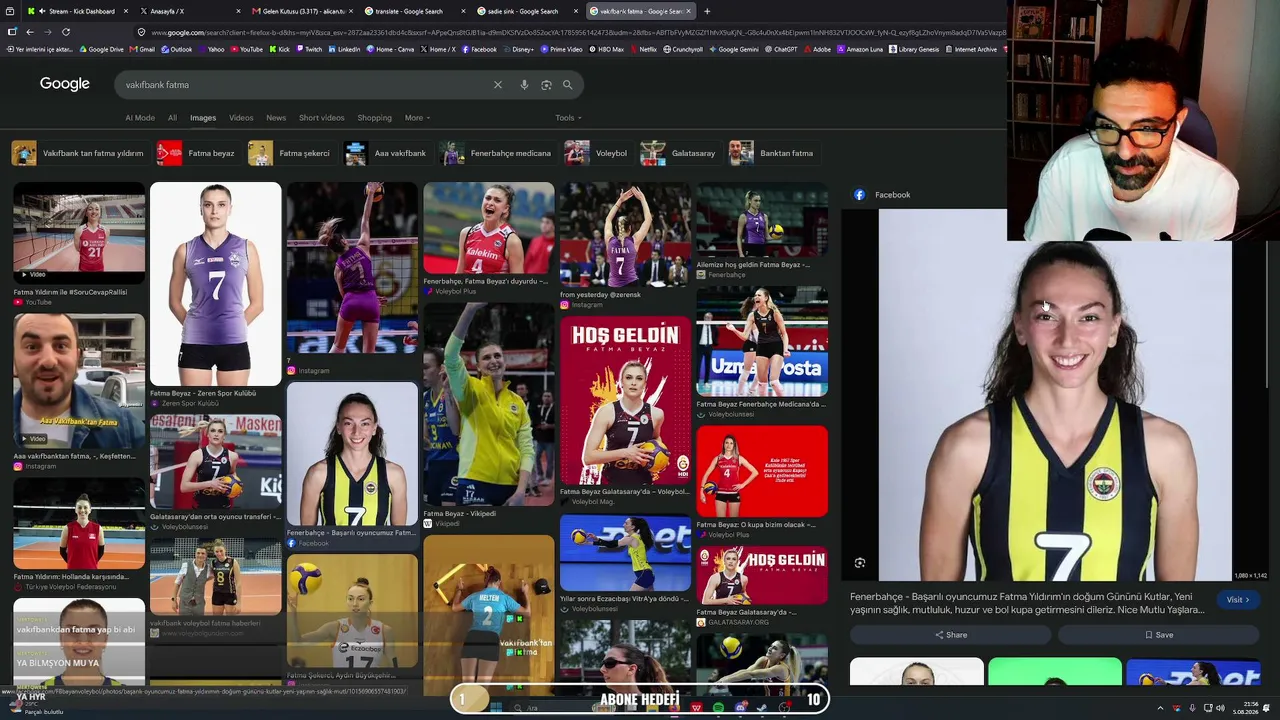Open the ChatGPT bookmark
This screenshot has height=720, width=1280.
click(x=781, y=49)
